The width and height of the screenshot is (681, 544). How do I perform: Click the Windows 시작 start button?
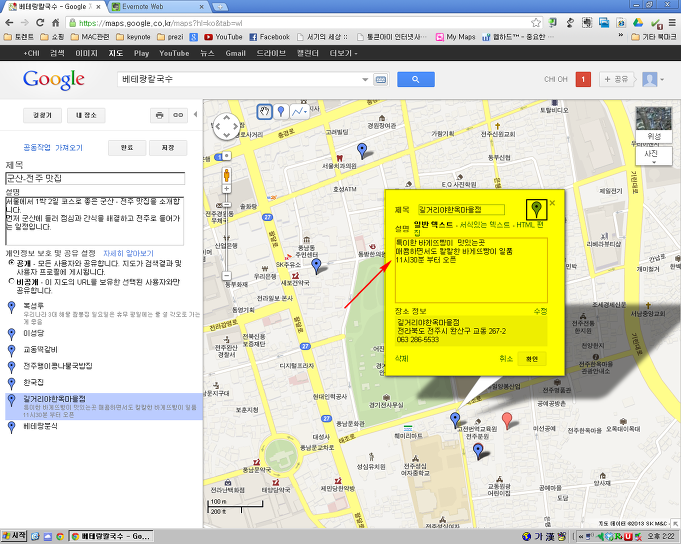[14, 536]
